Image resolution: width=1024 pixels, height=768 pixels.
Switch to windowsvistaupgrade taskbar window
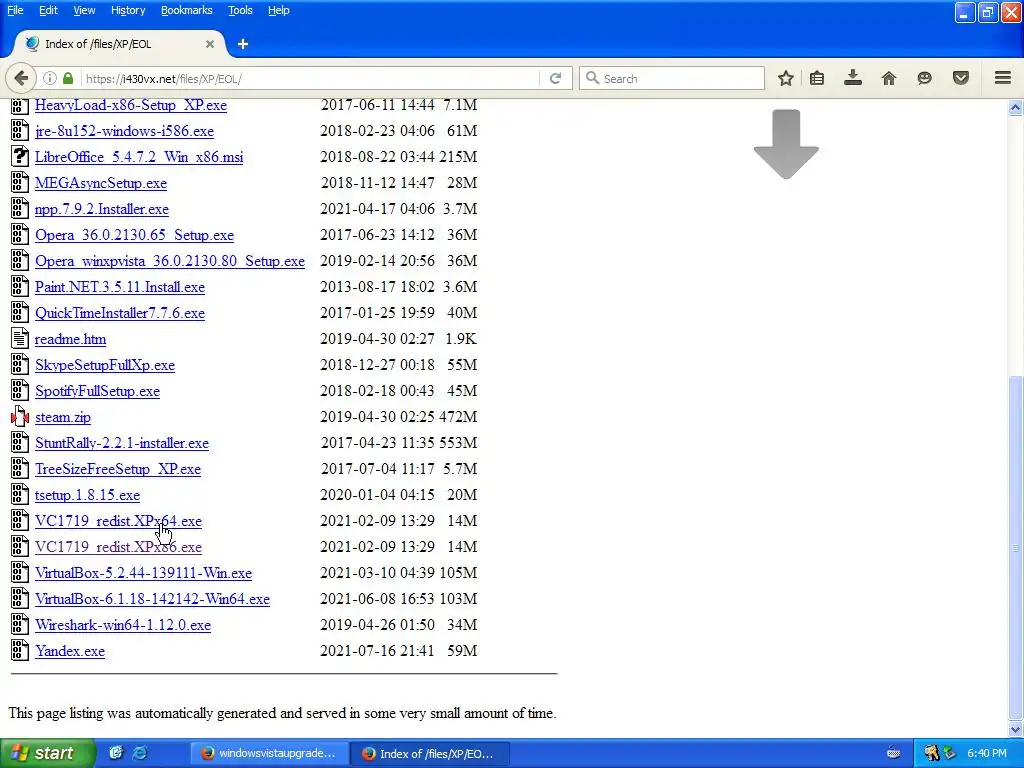pyautogui.click(x=268, y=754)
